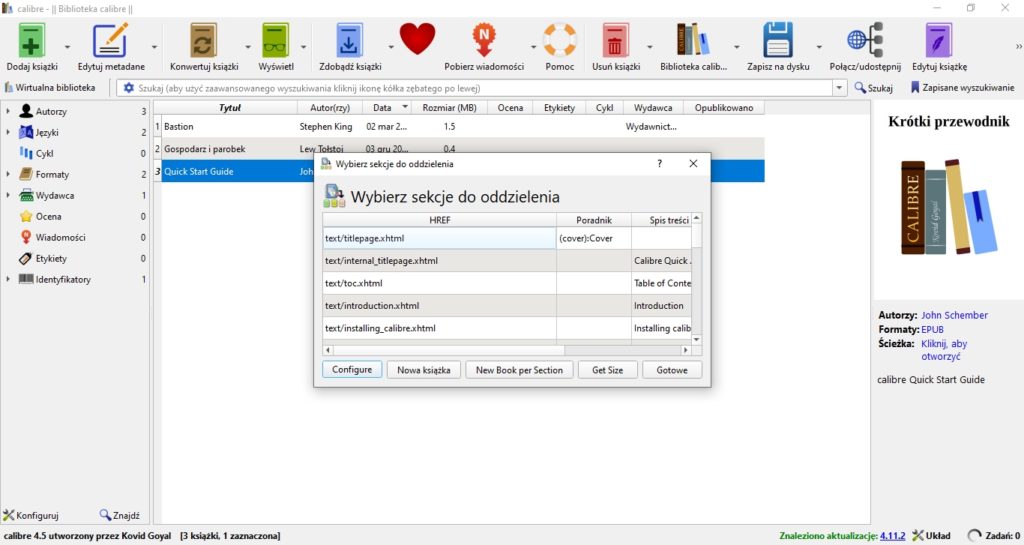1024x545 pixels.
Task: Select text/titlepage.xhtml row
Action: (x=507, y=238)
